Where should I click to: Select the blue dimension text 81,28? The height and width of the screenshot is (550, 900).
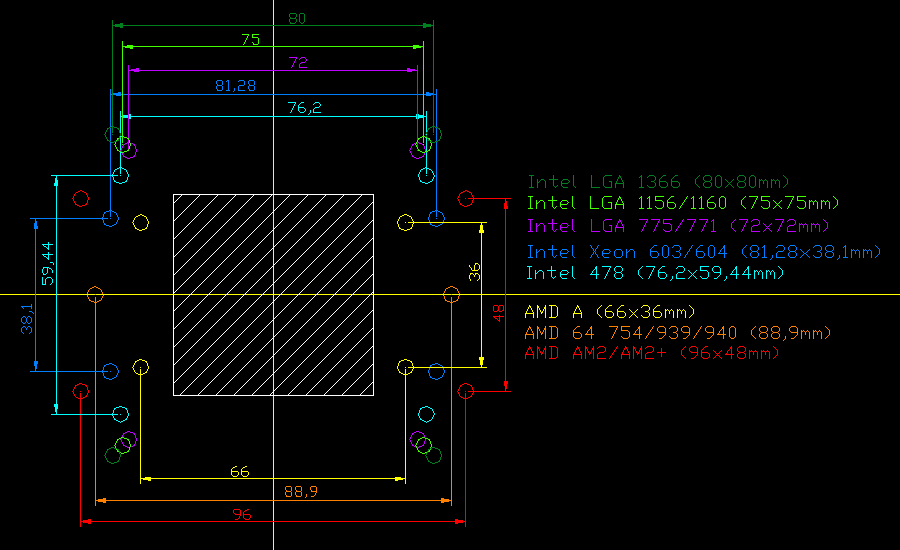(235, 86)
